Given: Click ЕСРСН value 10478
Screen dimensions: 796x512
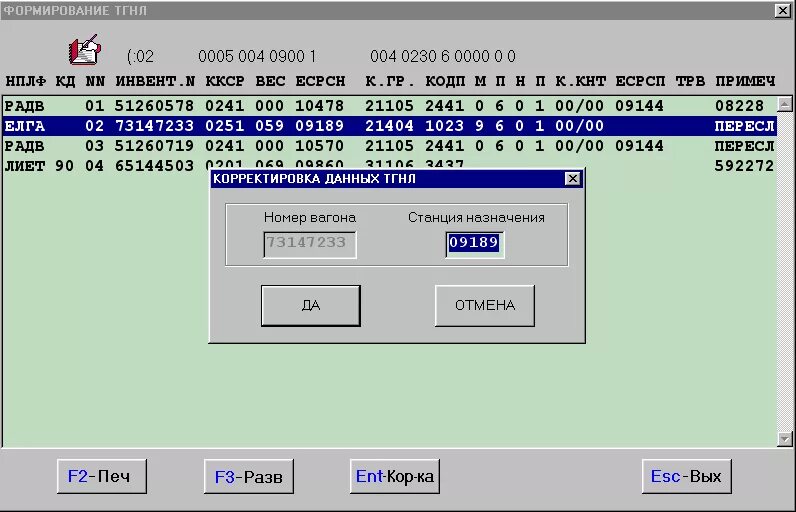Looking at the screenshot, I should click(x=320, y=106).
